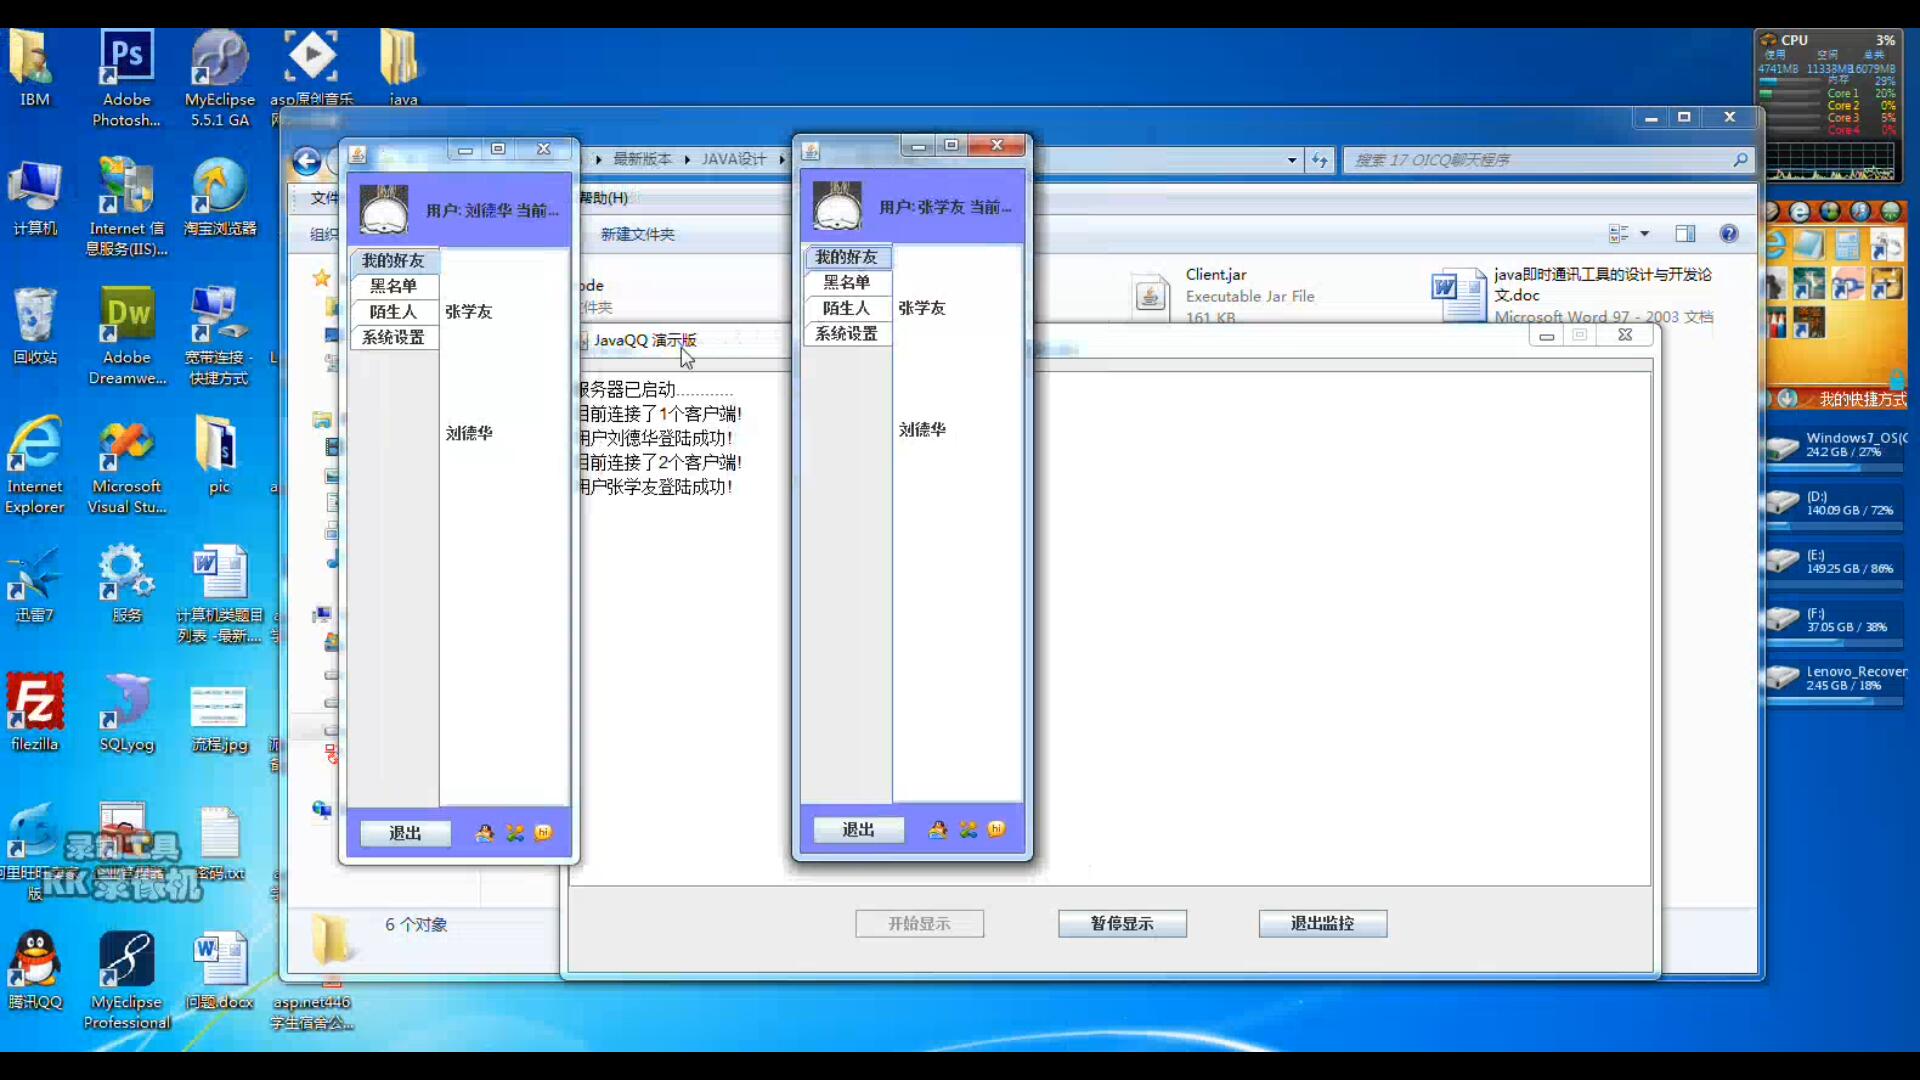This screenshot has width=1920, height=1080.
Task: Select 黑名单 tab in 刘德华 window
Action: (x=393, y=286)
